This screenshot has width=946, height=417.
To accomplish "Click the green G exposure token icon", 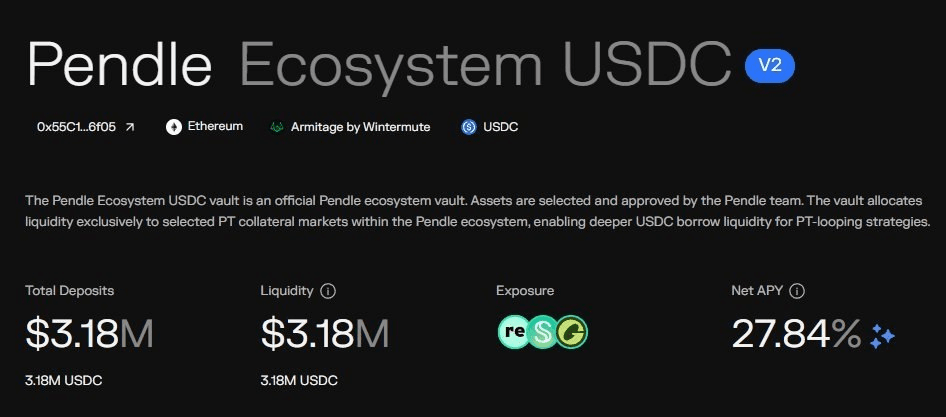I will pyautogui.click(x=571, y=333).
